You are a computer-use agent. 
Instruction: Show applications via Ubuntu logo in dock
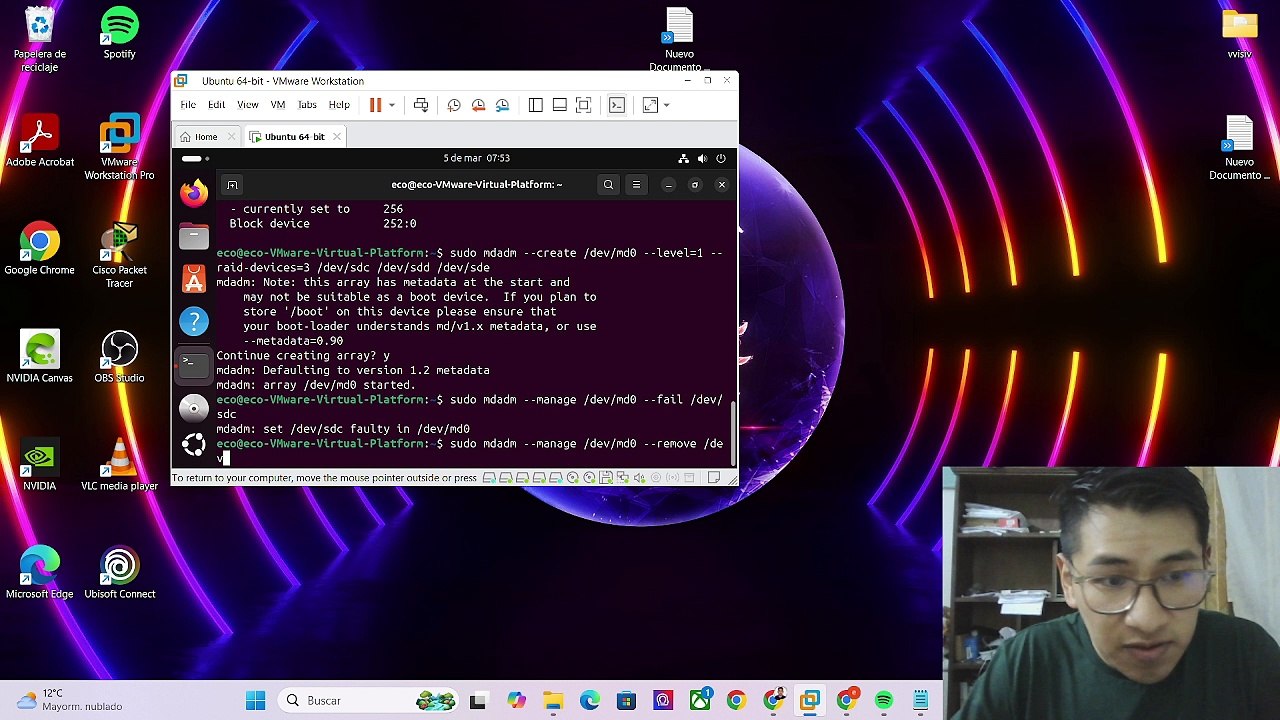[194, 445]
